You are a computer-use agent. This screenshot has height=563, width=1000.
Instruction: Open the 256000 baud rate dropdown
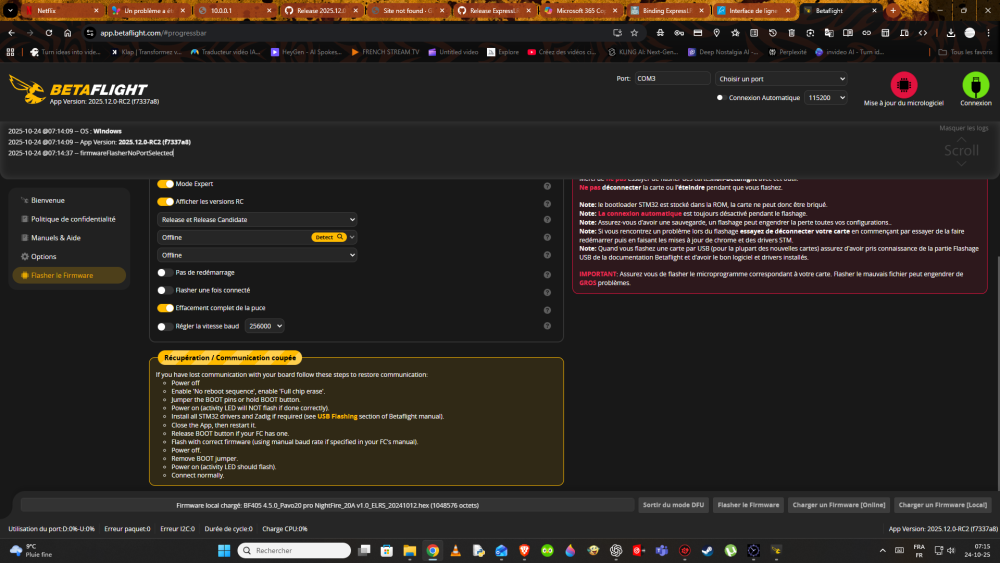[265, 326]
